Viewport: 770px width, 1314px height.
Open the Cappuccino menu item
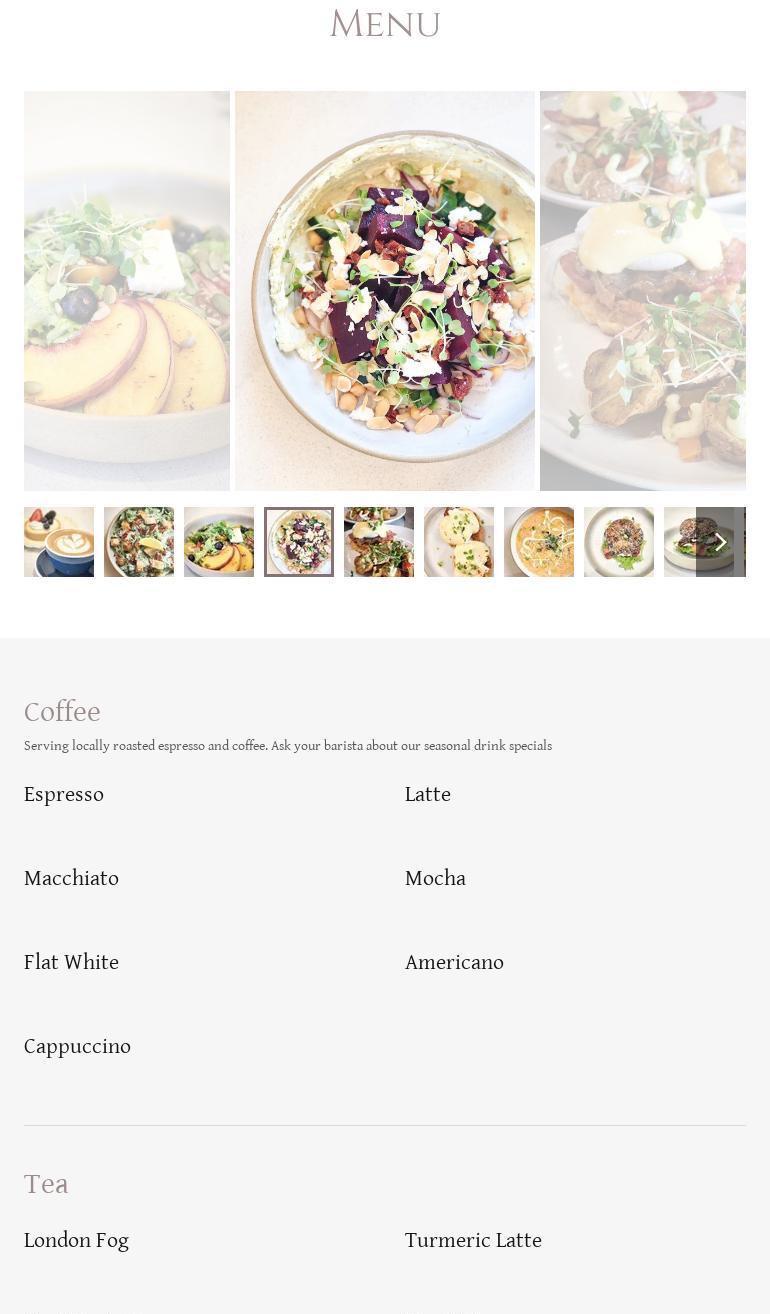tap(77, 1047)
